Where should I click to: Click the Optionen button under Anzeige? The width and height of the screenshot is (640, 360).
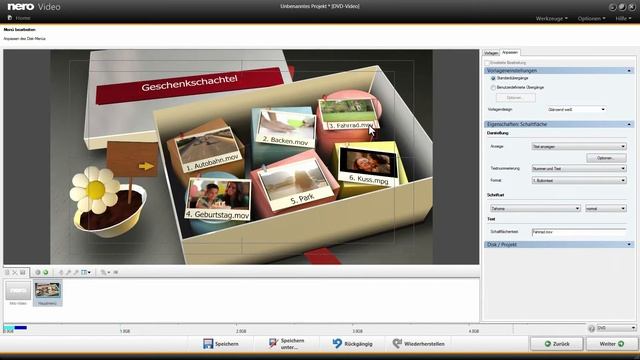tap(606, 158)
